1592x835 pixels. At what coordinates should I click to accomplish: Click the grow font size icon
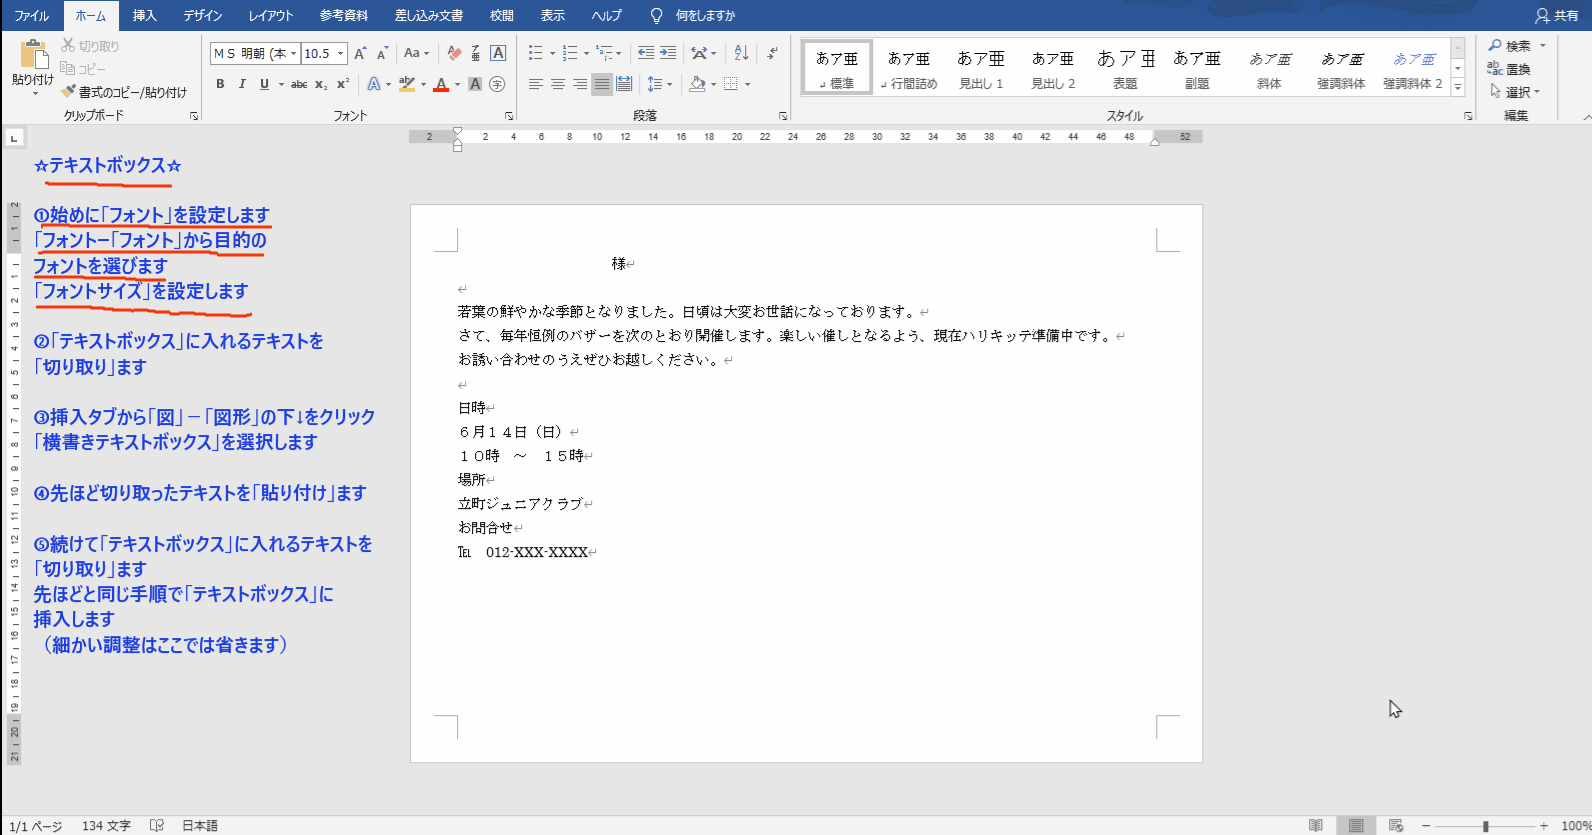click(360, 53)
